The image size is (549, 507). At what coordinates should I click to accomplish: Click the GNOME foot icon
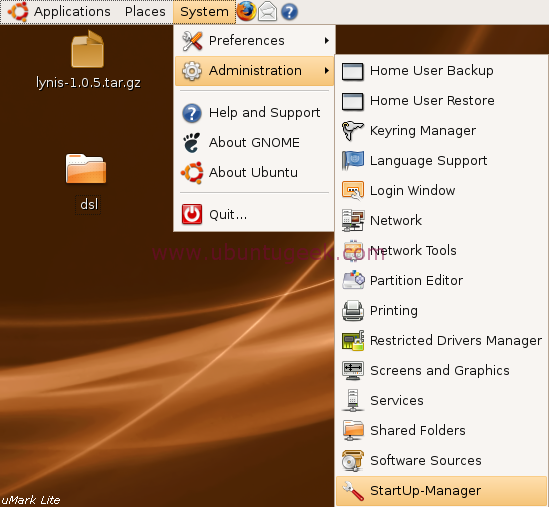(192, 143)
